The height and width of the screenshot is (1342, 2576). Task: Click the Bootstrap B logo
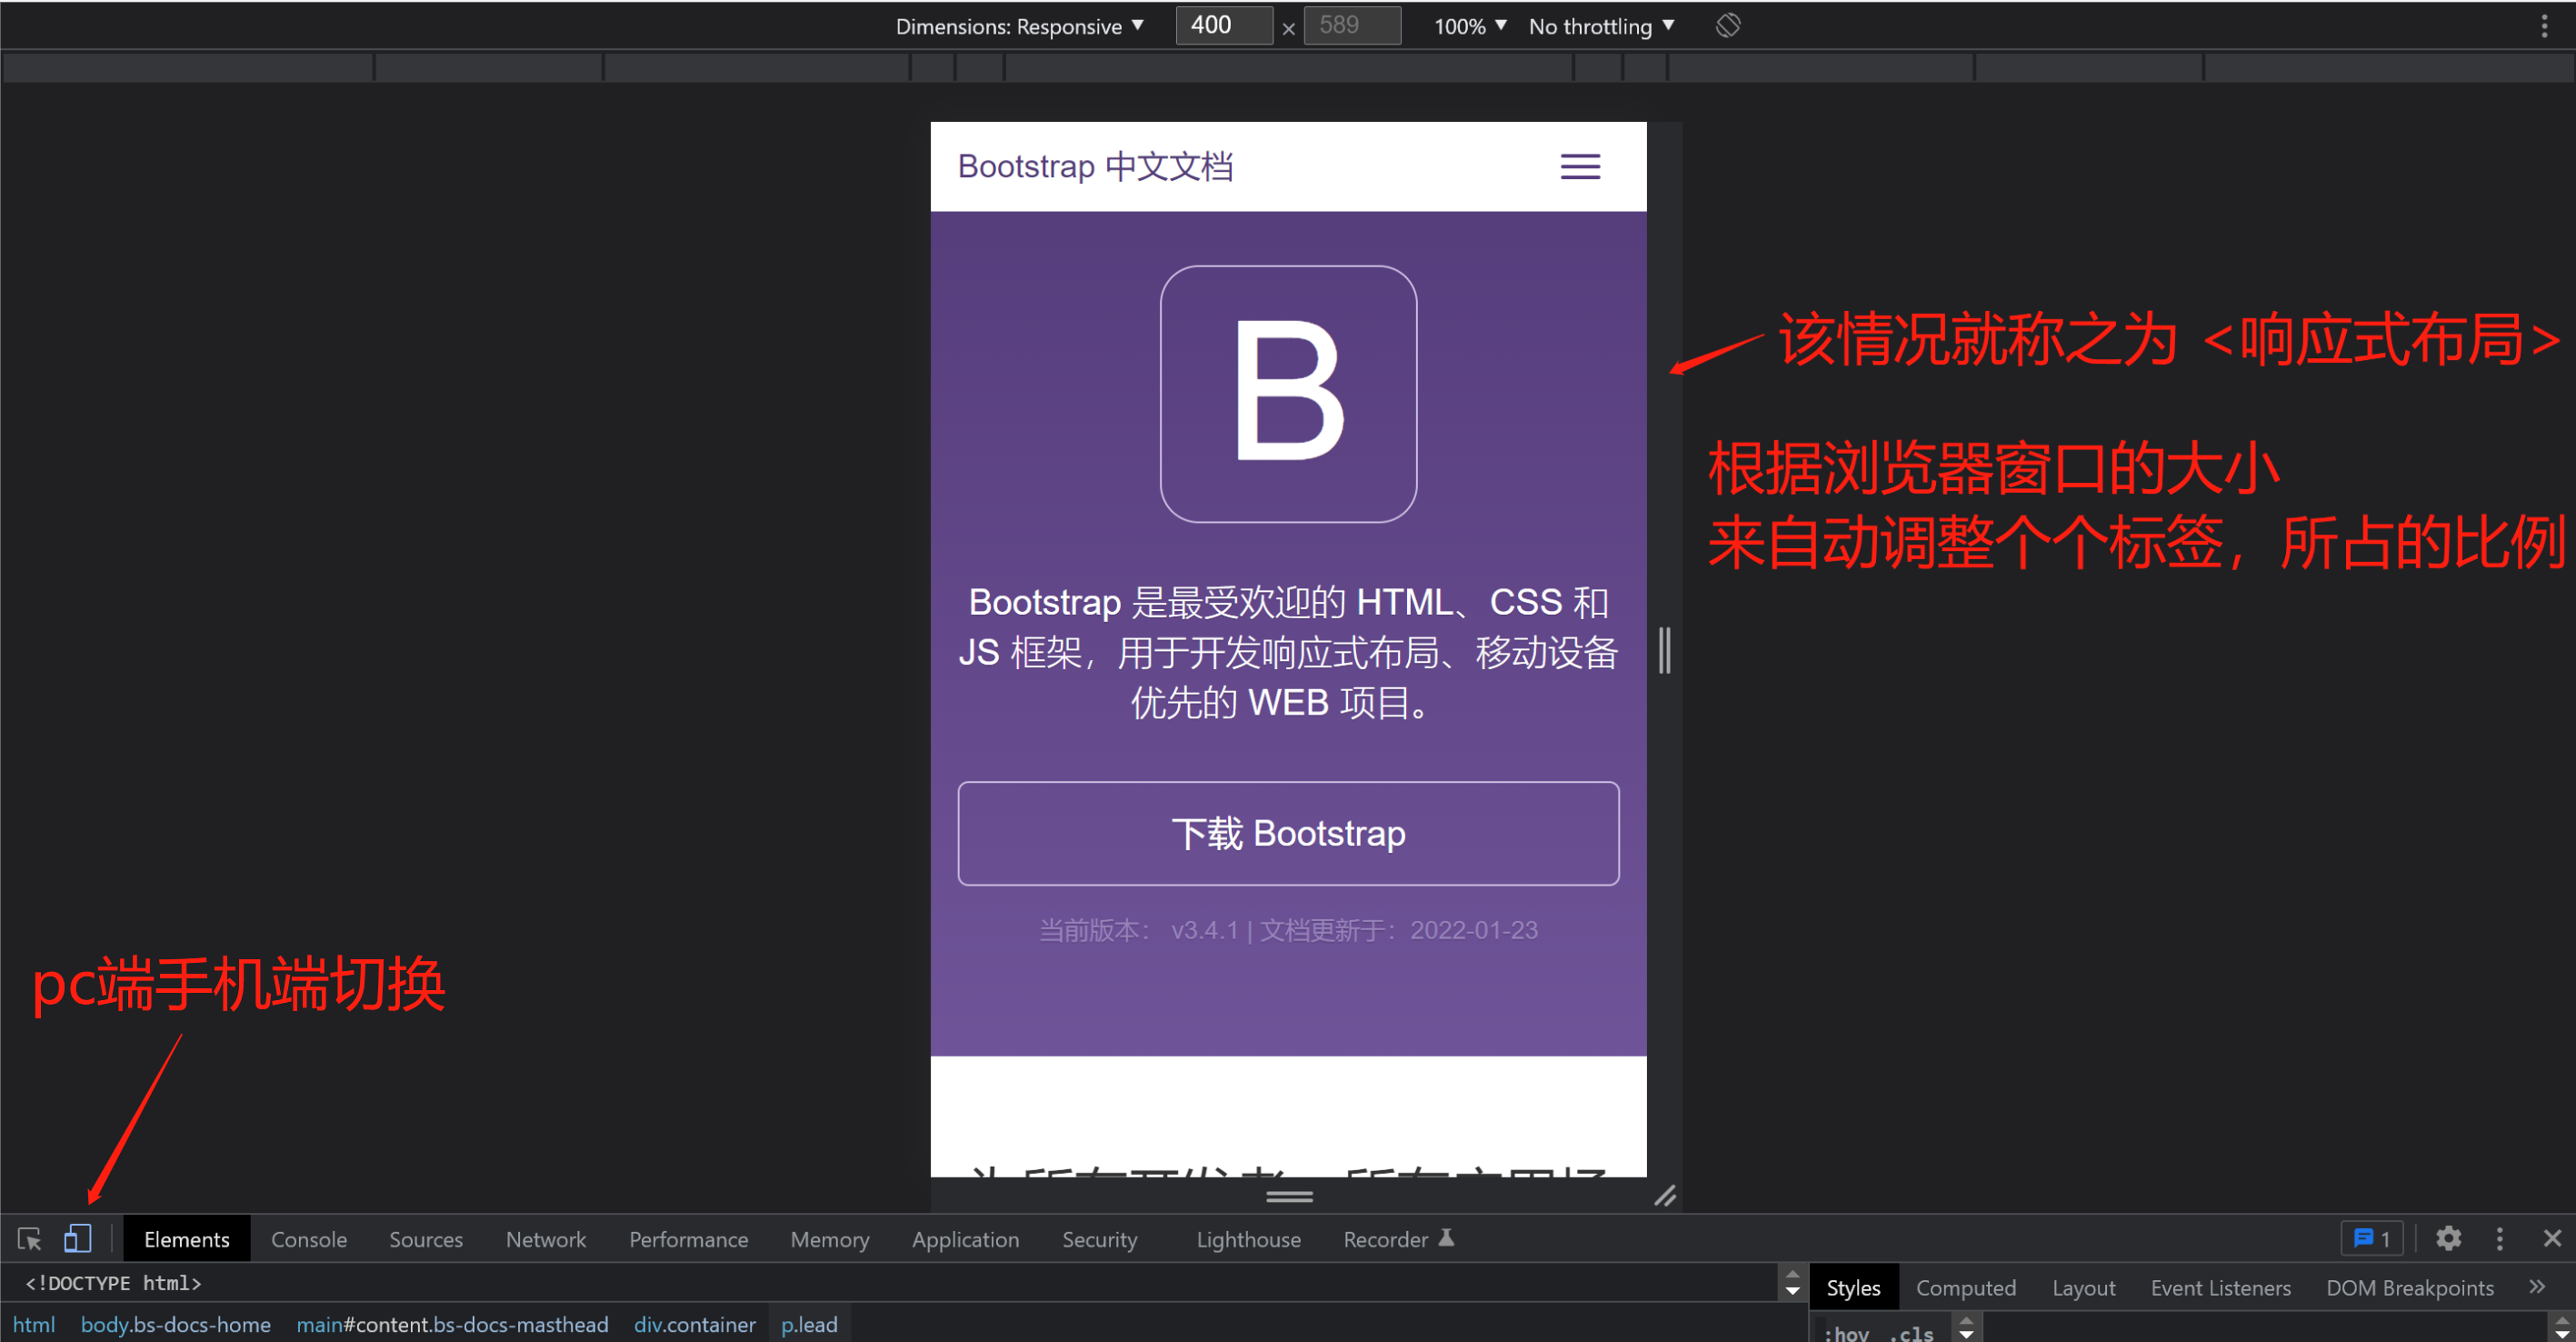coord(1288,394)
